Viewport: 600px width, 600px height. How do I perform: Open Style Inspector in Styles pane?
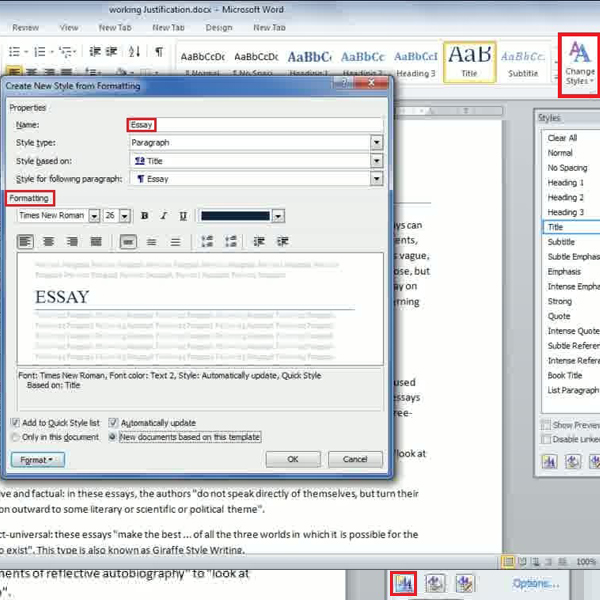(x=573, y=462)
